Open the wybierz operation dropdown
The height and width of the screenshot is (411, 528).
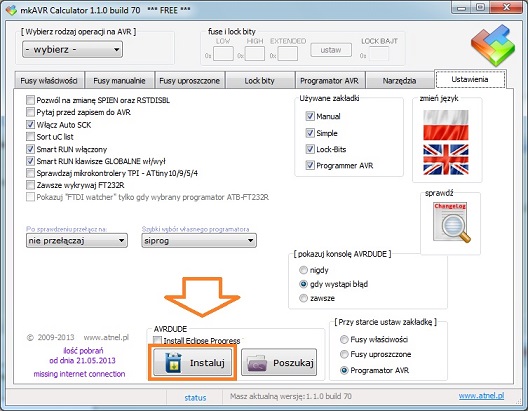[72, 49]
